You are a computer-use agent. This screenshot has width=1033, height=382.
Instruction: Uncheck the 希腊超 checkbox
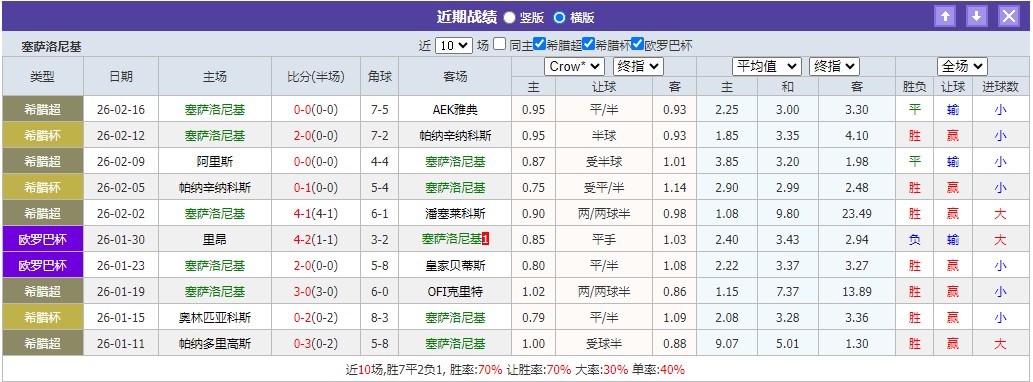click(x=540, y=45)
